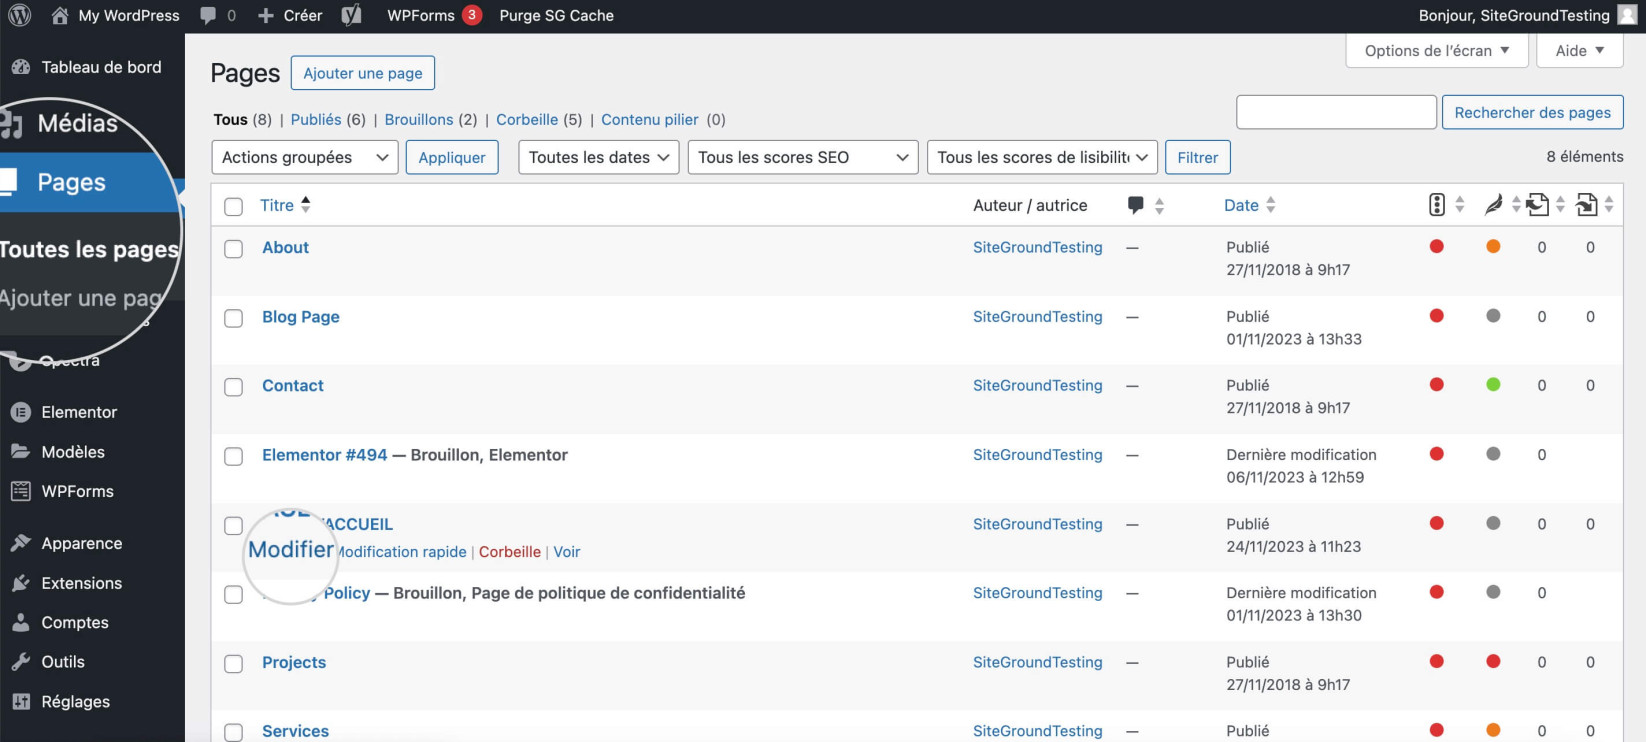1646x742 pixels.
Task: Sort by outgoing internal links icon
Action: (1538, 205)
